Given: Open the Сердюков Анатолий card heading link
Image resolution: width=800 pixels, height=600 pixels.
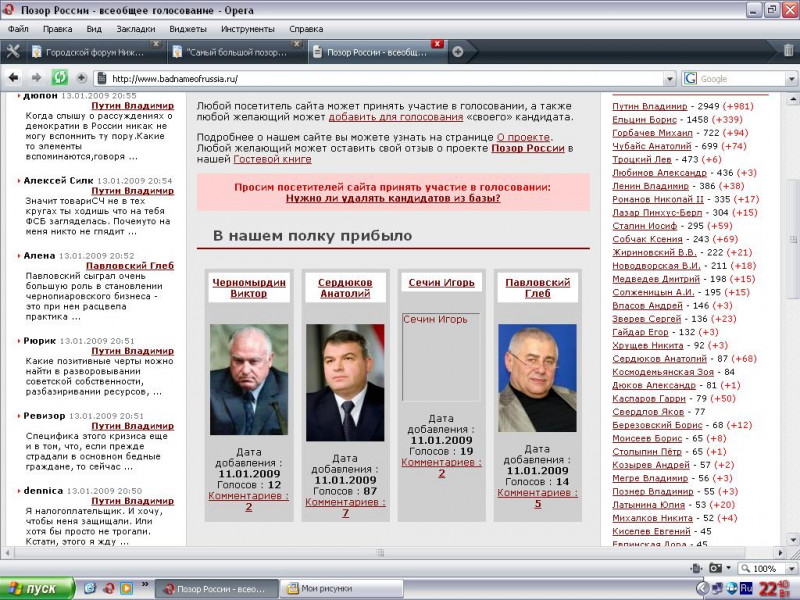Looking at the screenshot, I should click(345, 288).
